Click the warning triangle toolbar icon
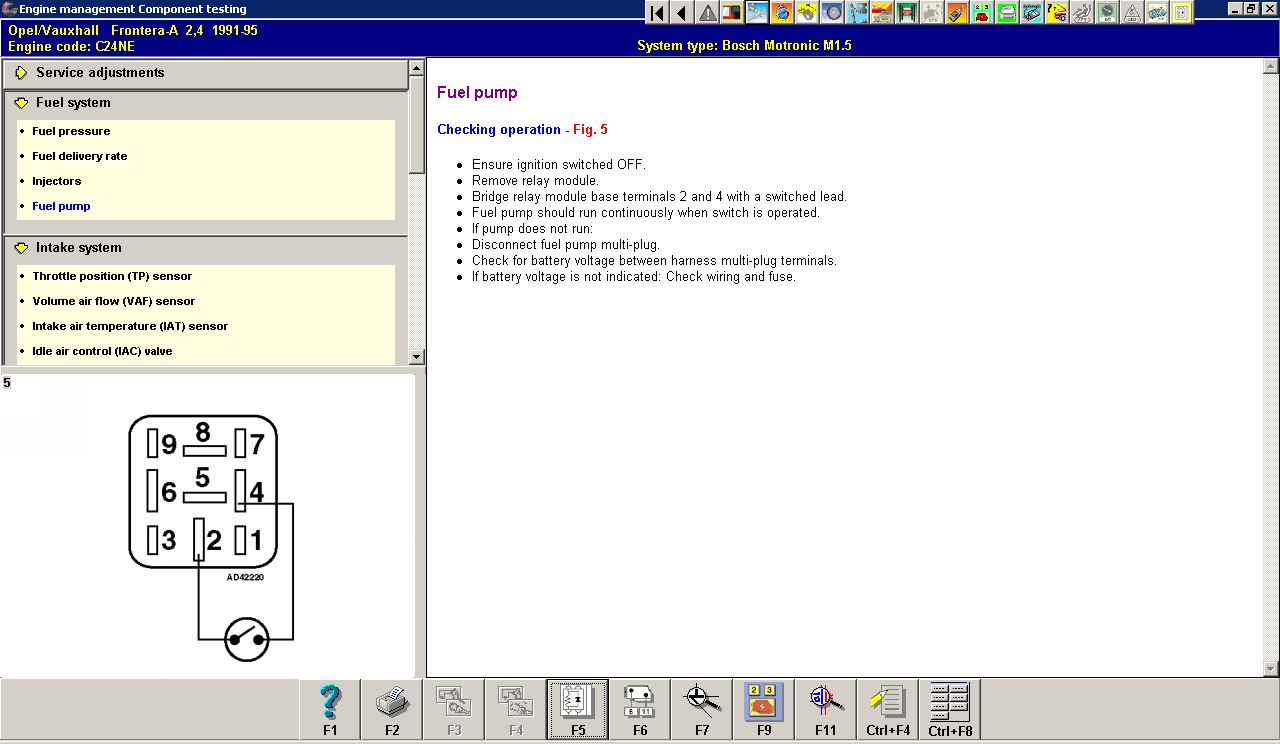This screenshot has width=1280, height=744. point(708,13)
